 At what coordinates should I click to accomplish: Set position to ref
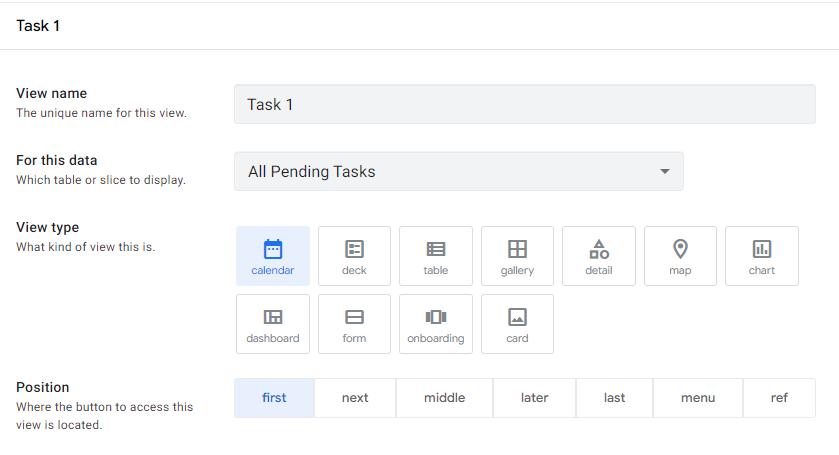point(779,398)
